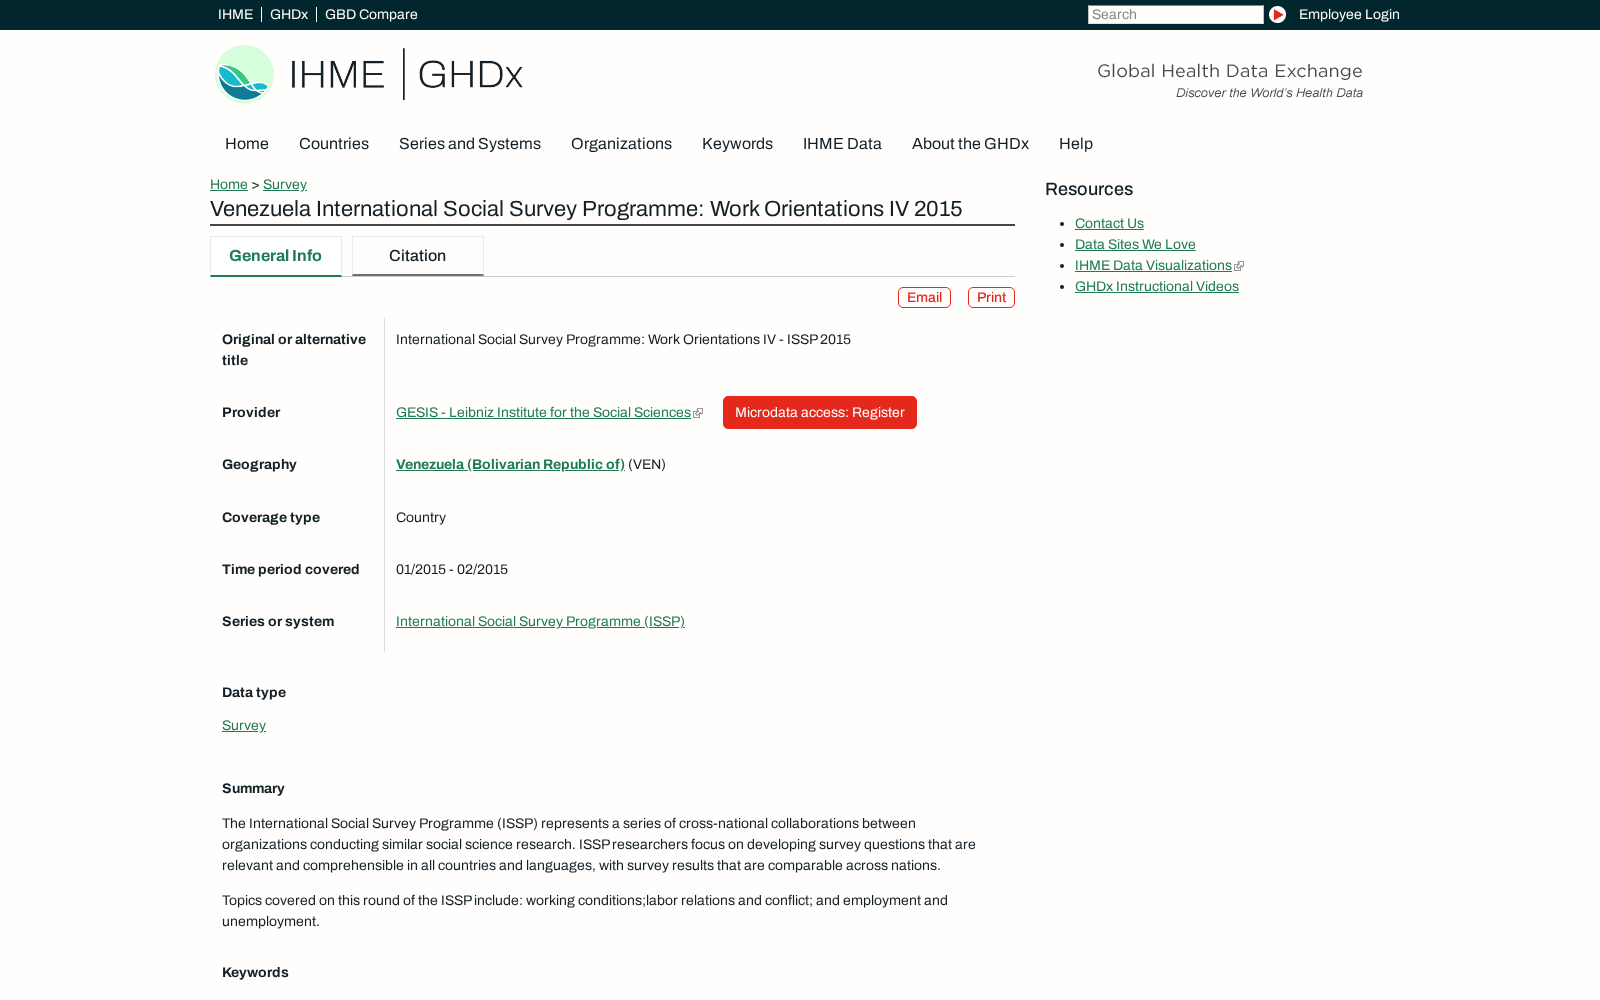1600x1000 pixels.
Task: Click the Survey data type link
Action: [x=244, y=726]
